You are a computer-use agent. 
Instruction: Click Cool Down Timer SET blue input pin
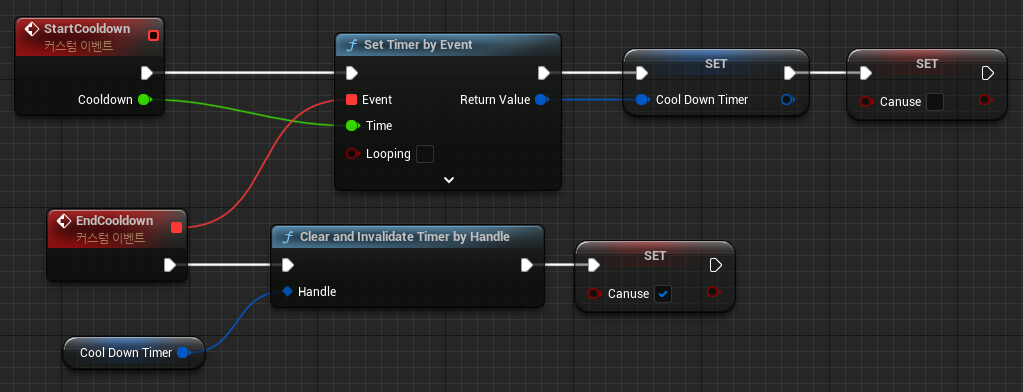pyautogui.click(x=643, y=100)
